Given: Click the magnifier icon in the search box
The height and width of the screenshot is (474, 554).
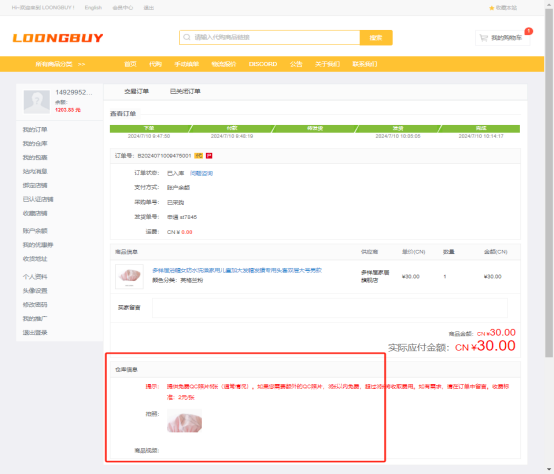Looking at the screenshot, I should [187, 37].
